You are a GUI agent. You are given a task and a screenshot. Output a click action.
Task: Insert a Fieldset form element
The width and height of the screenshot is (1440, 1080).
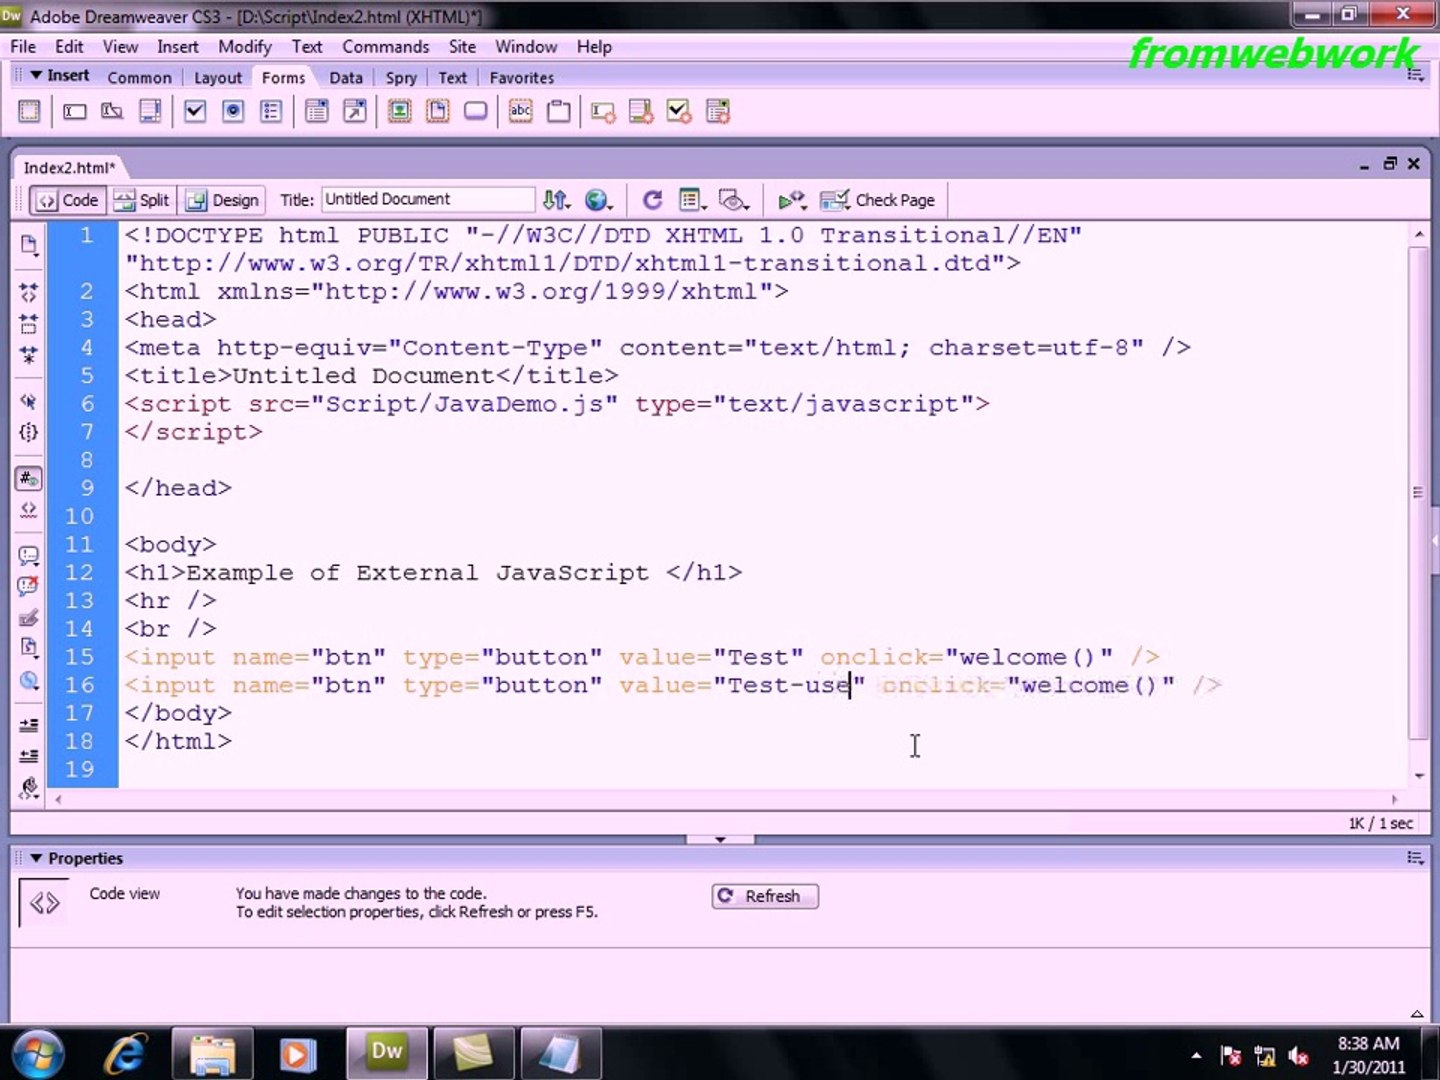559,111
